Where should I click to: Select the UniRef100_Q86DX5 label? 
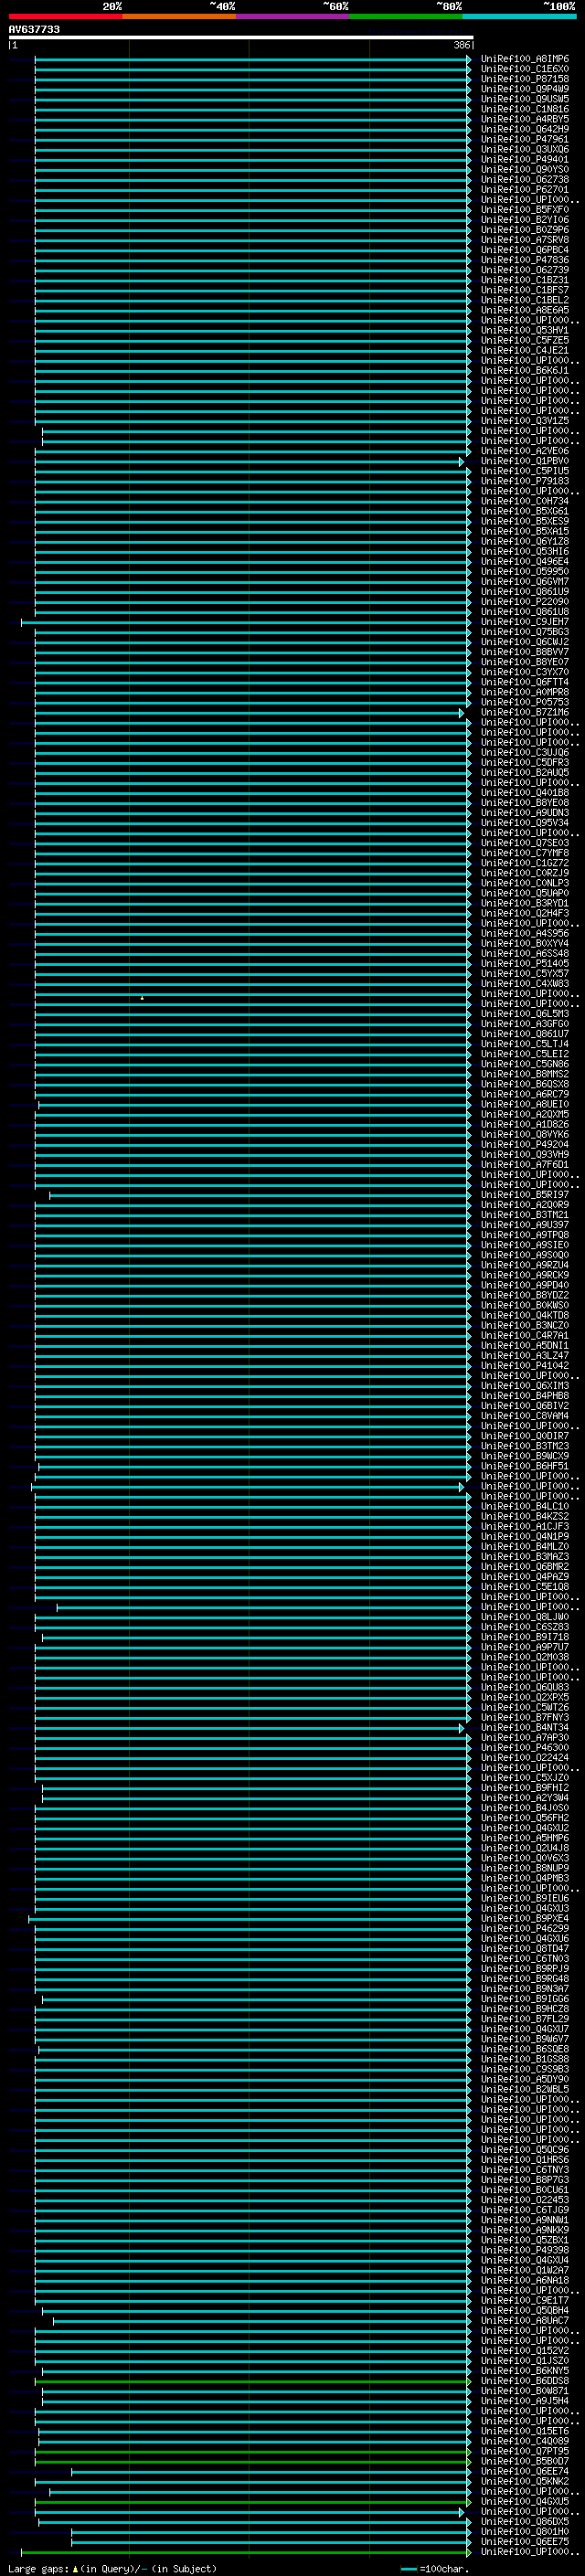[x=525, y=2521]
